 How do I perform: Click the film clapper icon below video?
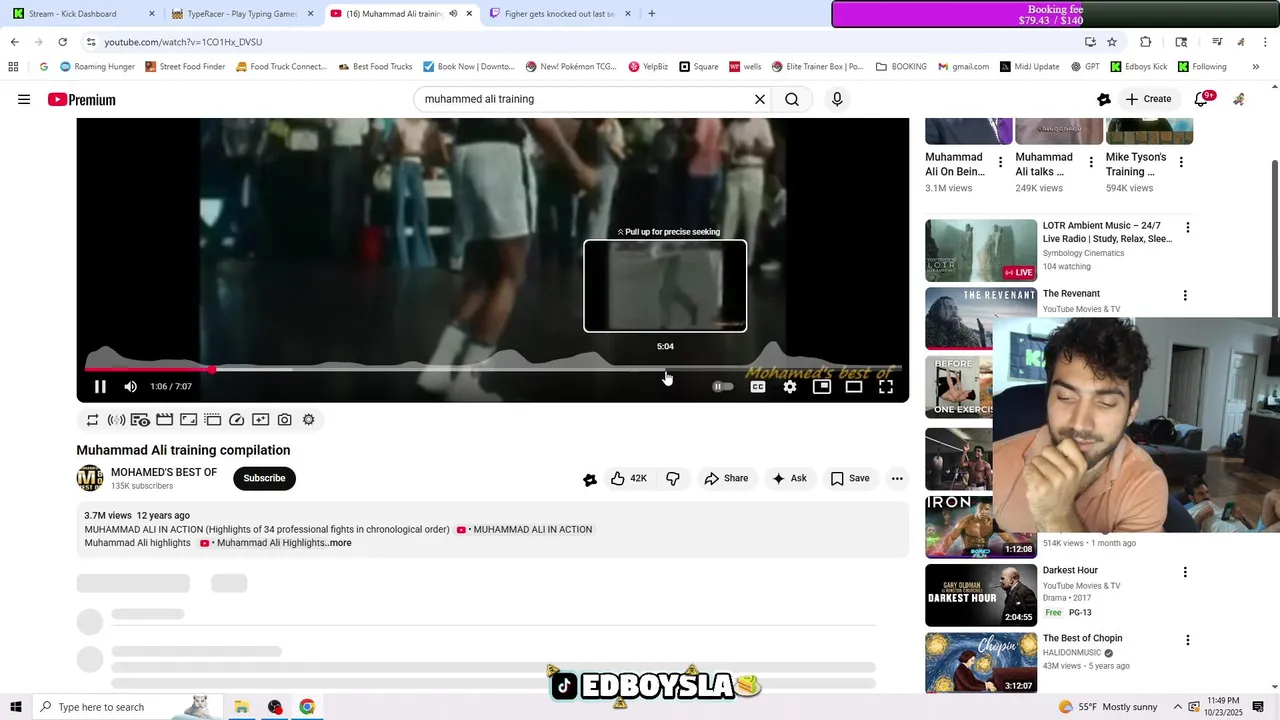click(x=164, y=420)
